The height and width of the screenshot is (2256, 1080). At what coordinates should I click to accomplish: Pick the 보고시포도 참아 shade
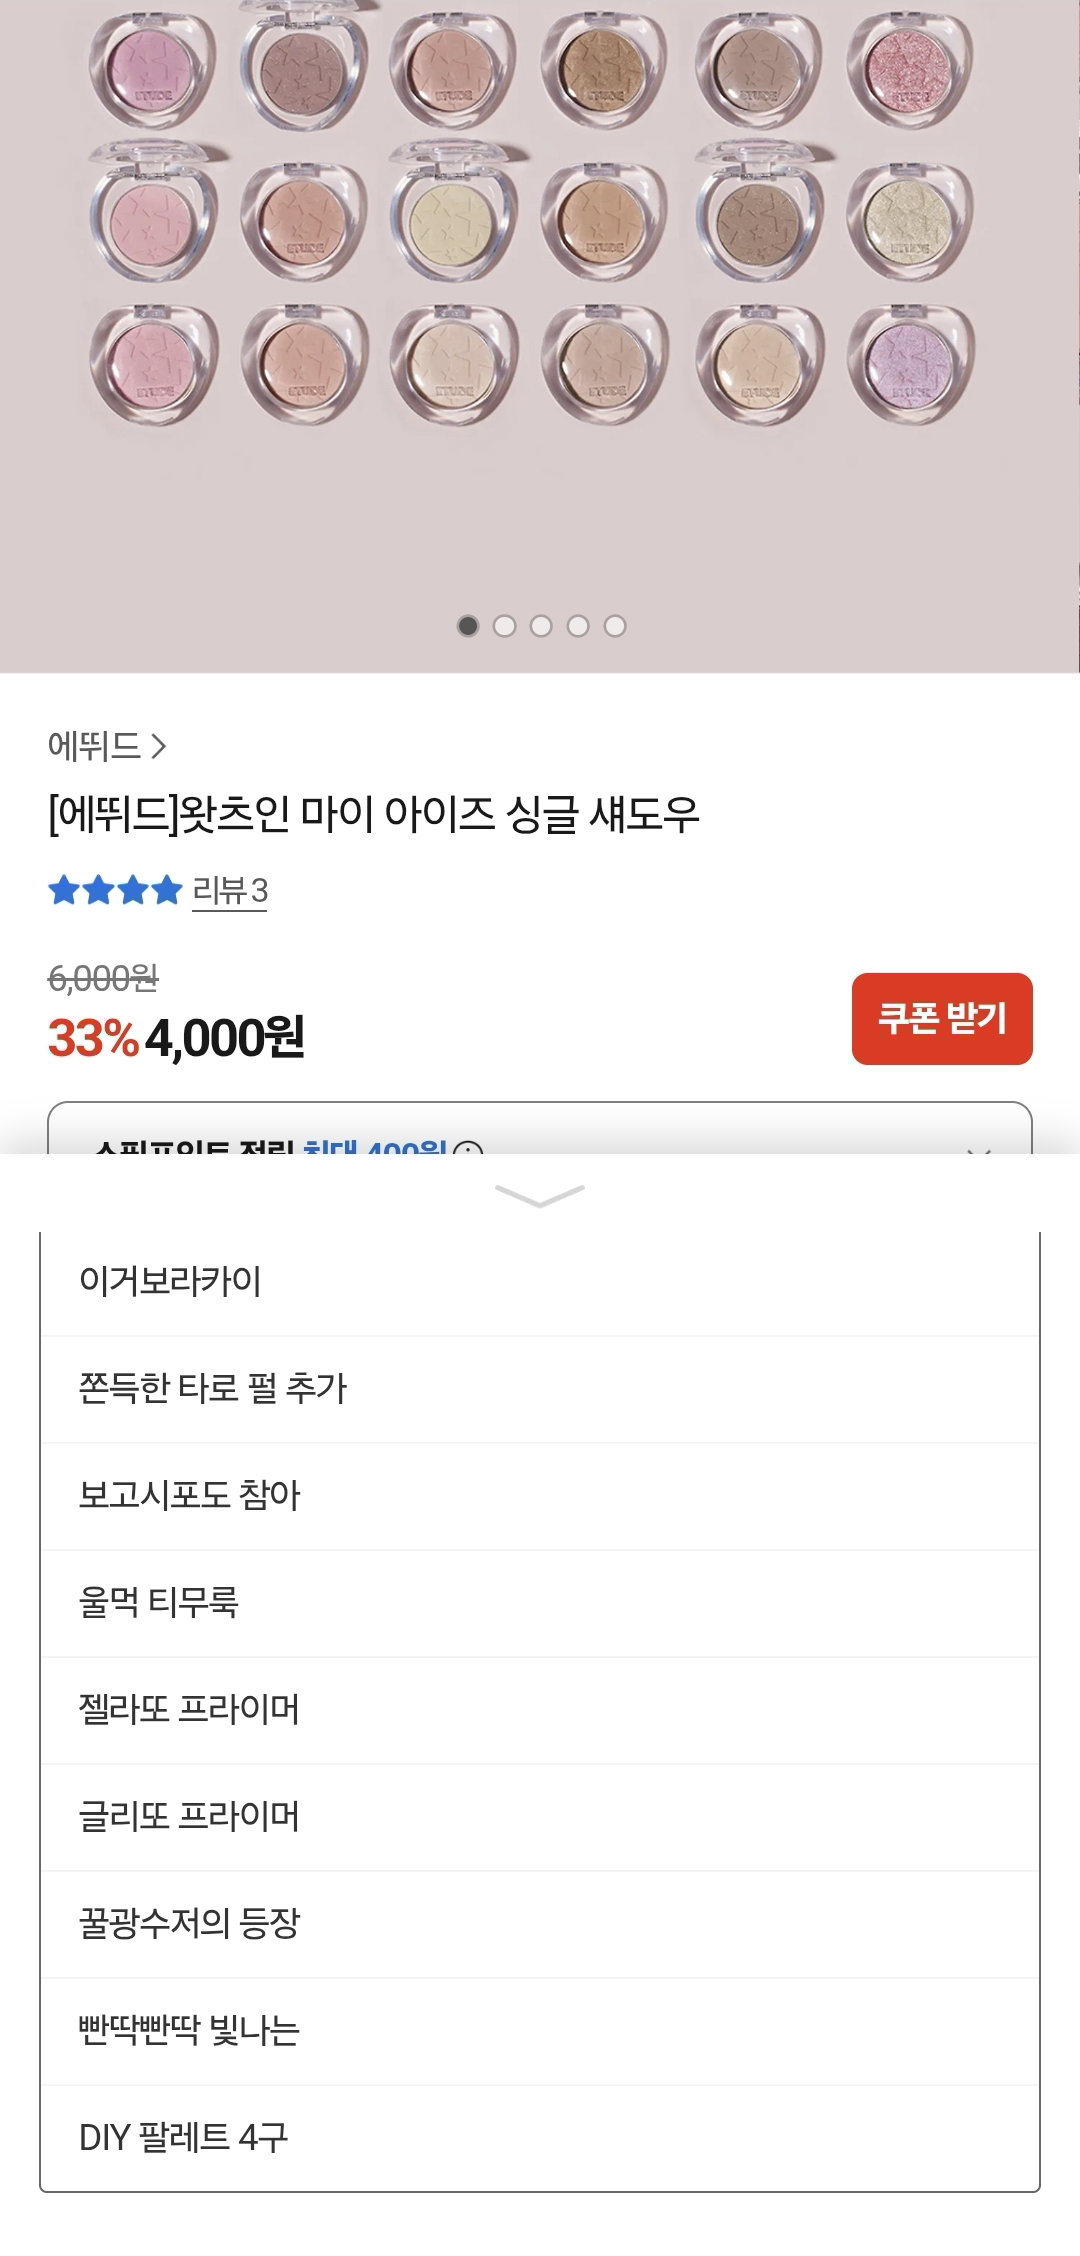pos(540,1496)
